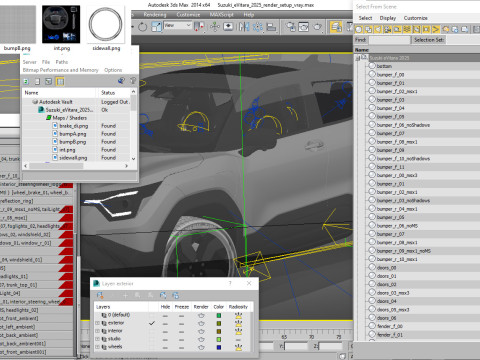The height and width of the screenshot is (360, 480).
Task: Click Create New Layer icon in Layer dialog
Action: (100, 295)
